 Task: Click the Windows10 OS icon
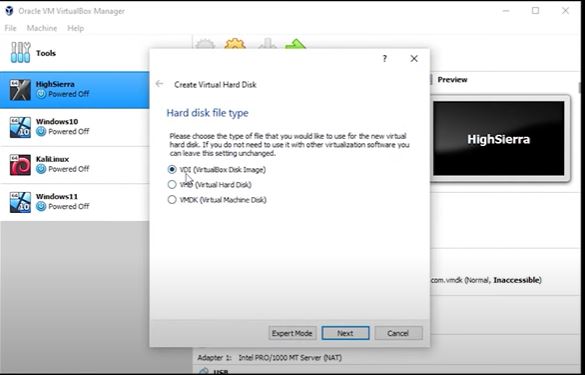coord(20,127)
